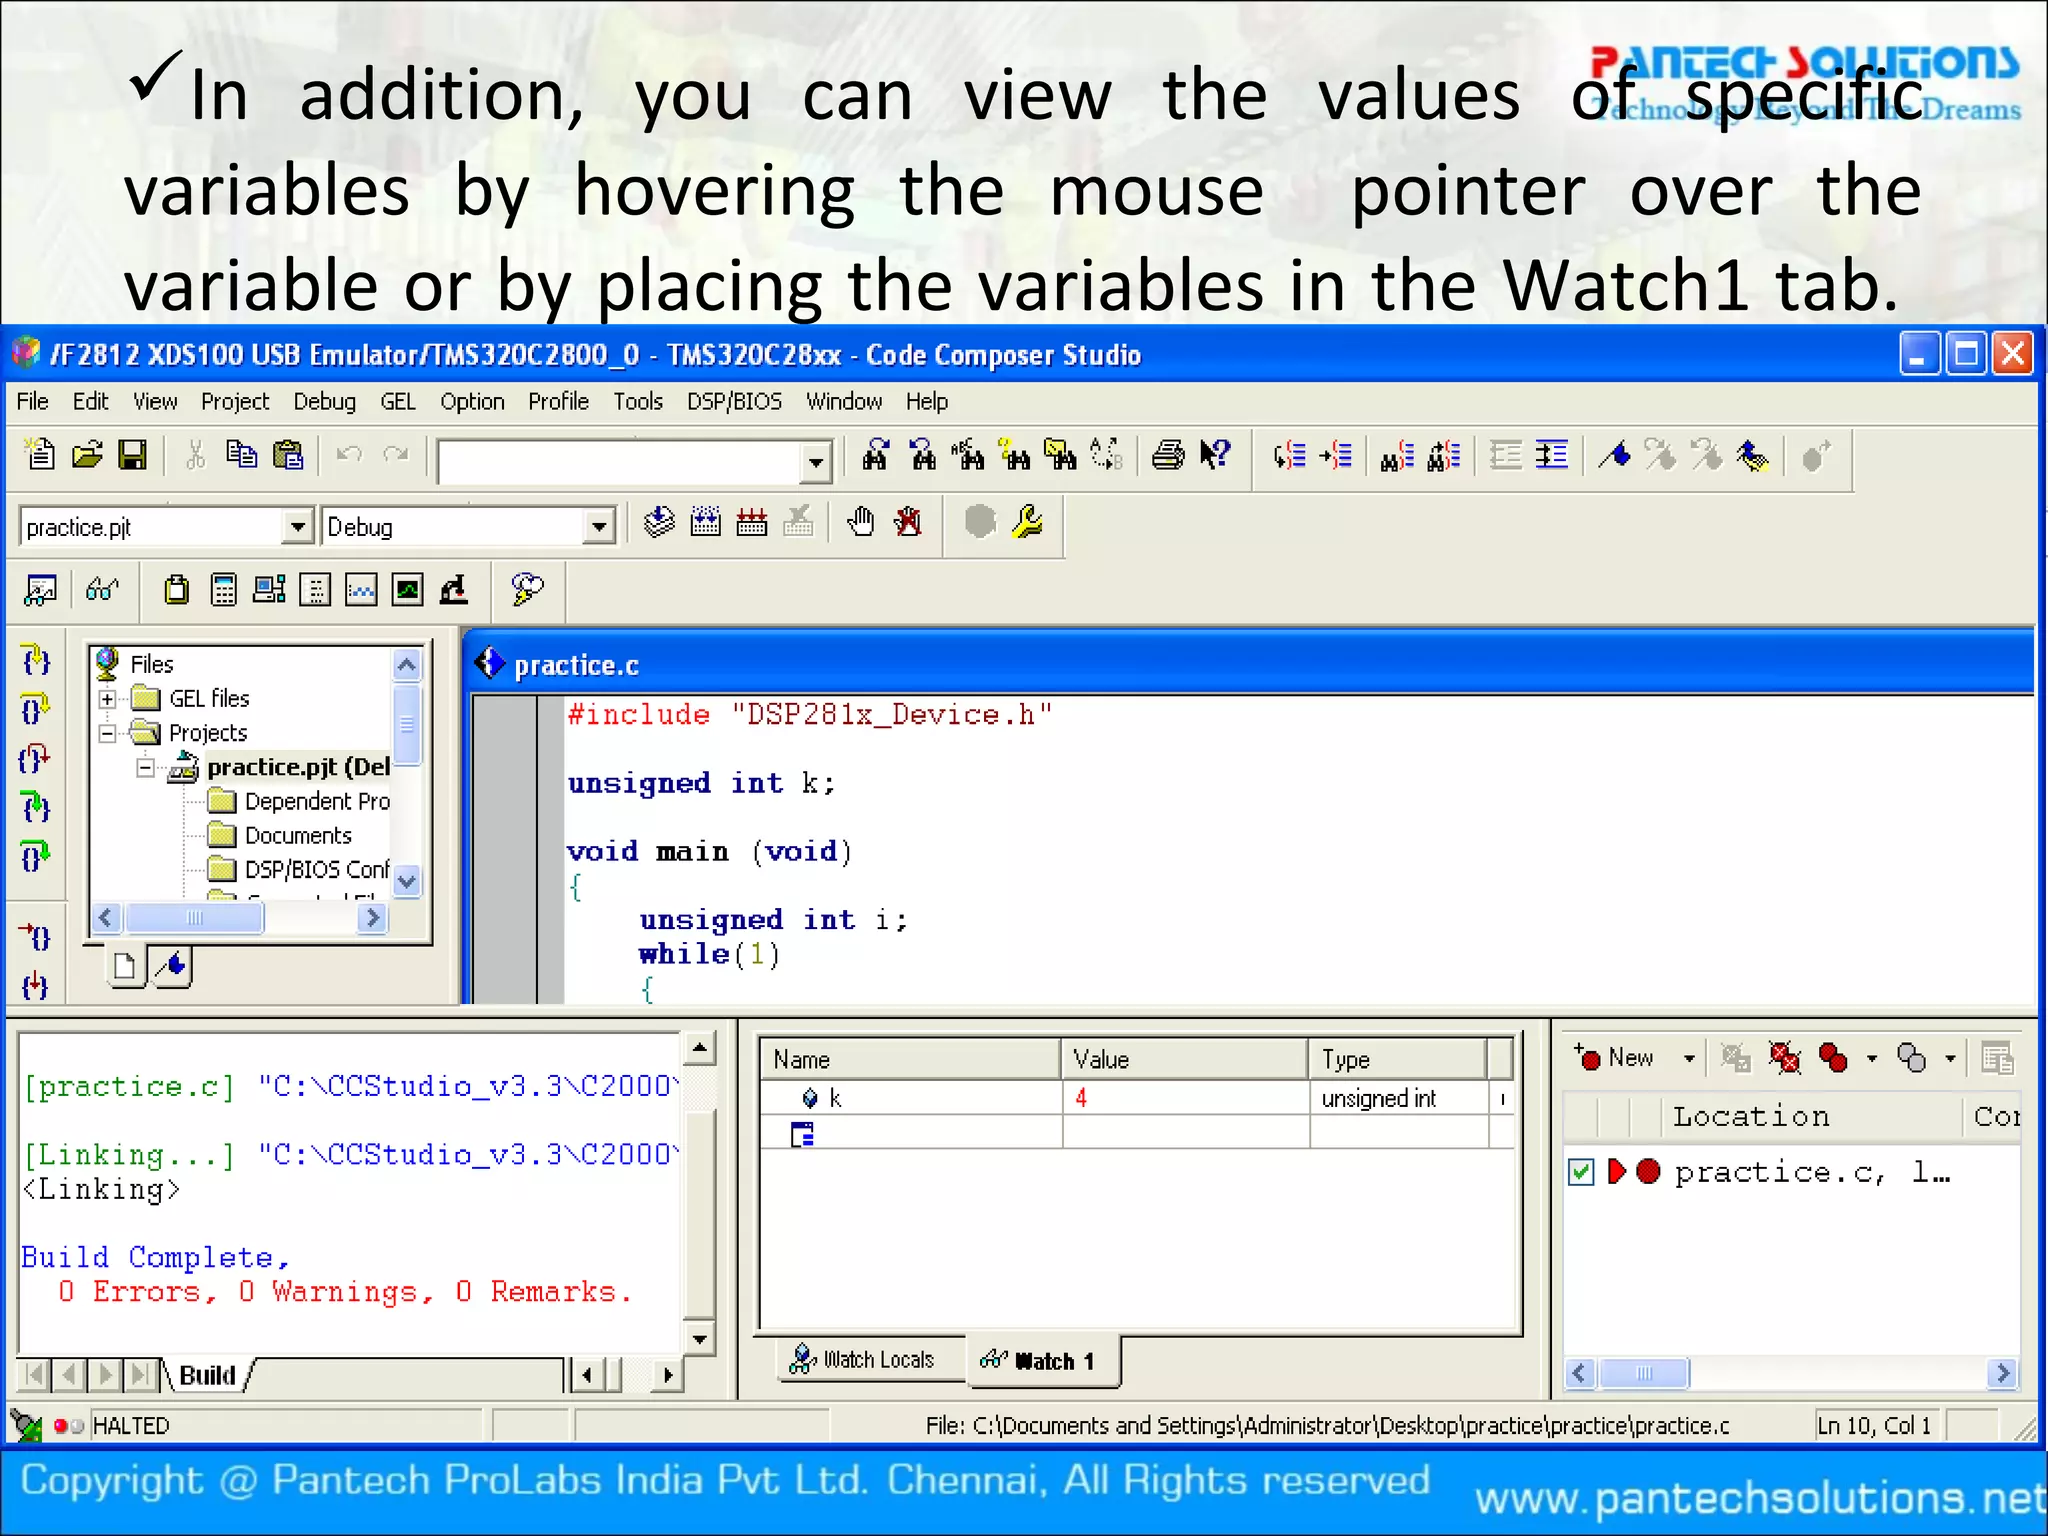Click the Undo arrow icon
The image size is (2048, 1536).
coord(349,455)
